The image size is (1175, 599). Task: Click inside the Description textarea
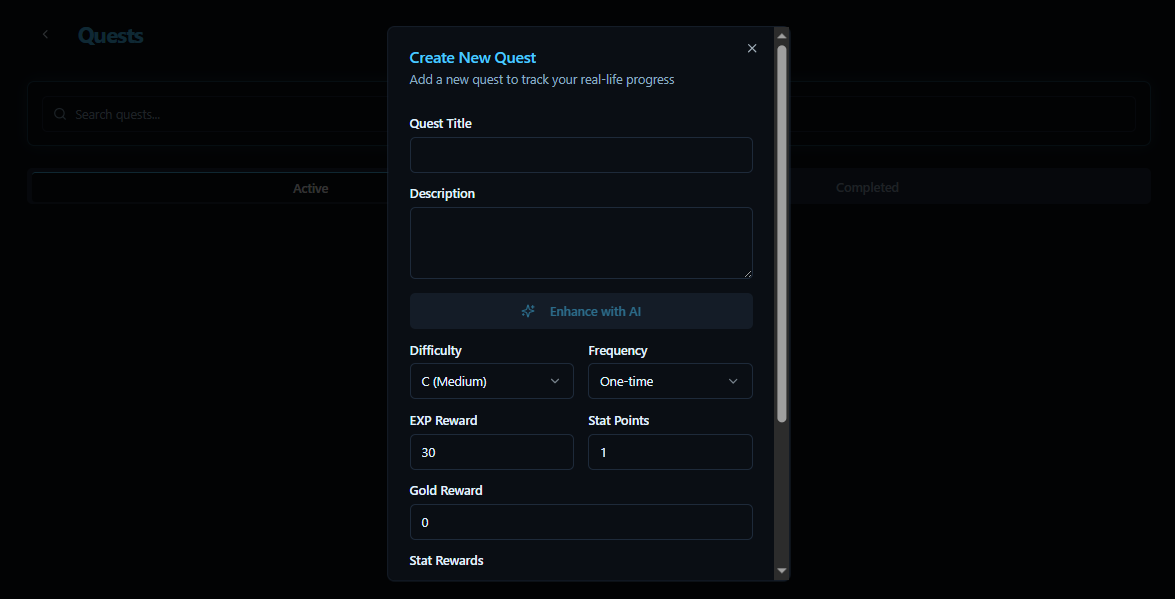click(581, 242)
